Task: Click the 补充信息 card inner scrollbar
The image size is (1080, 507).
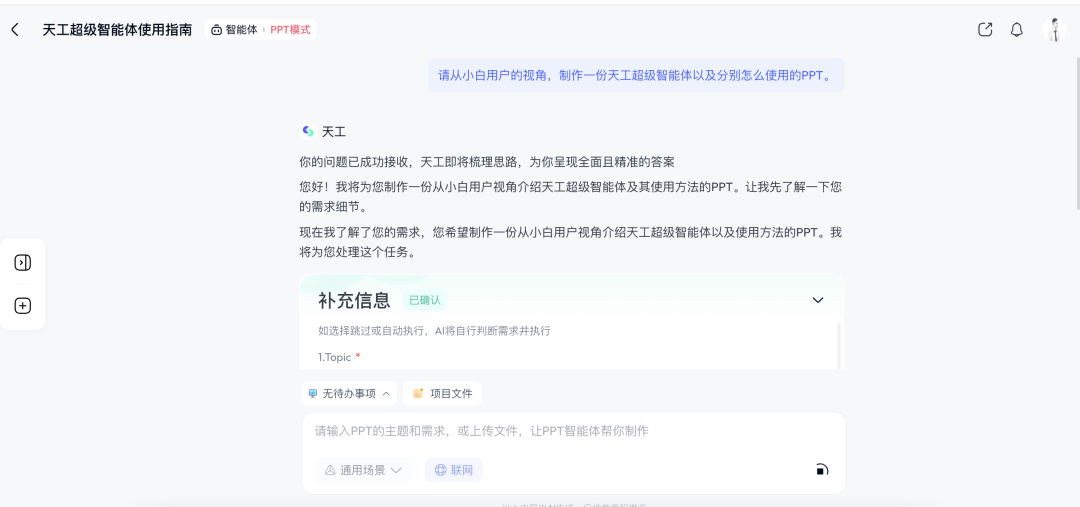Action: click(x=838, y=346)
